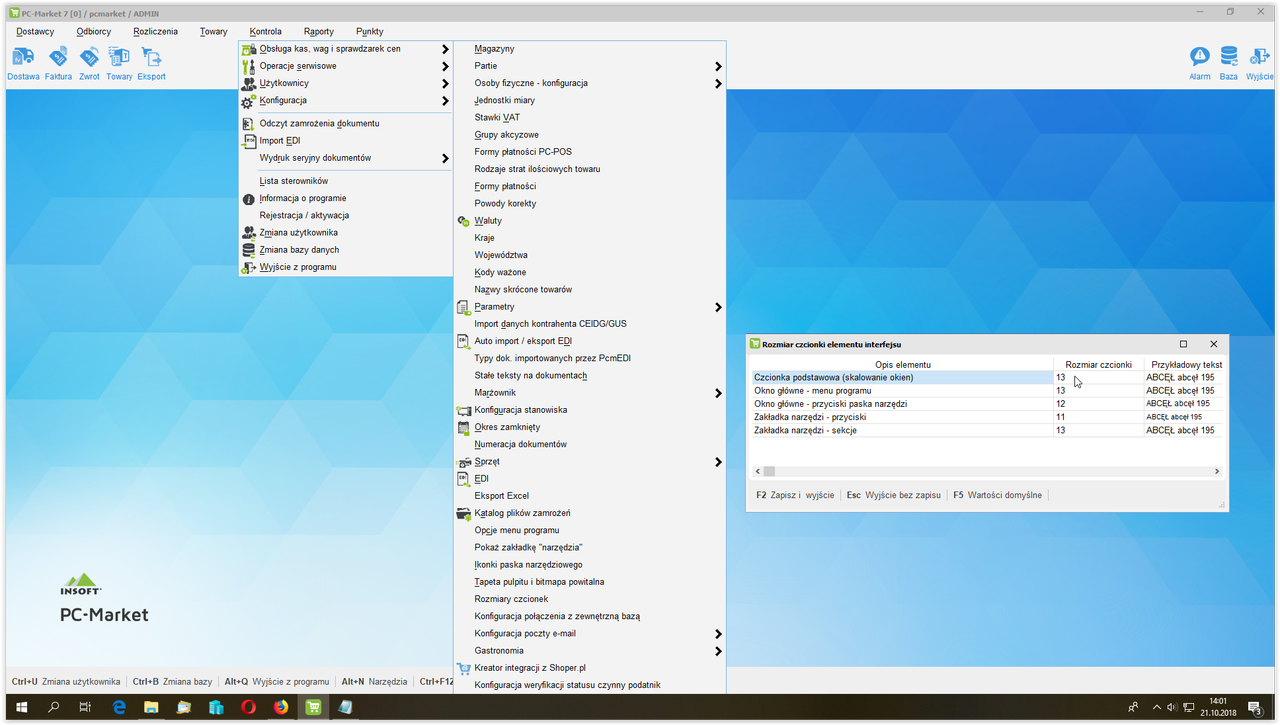This screenshot has width=1280, height=725.
Task: Select row Zakładka narzędzi - przyciski
Action: click(987, 417)
